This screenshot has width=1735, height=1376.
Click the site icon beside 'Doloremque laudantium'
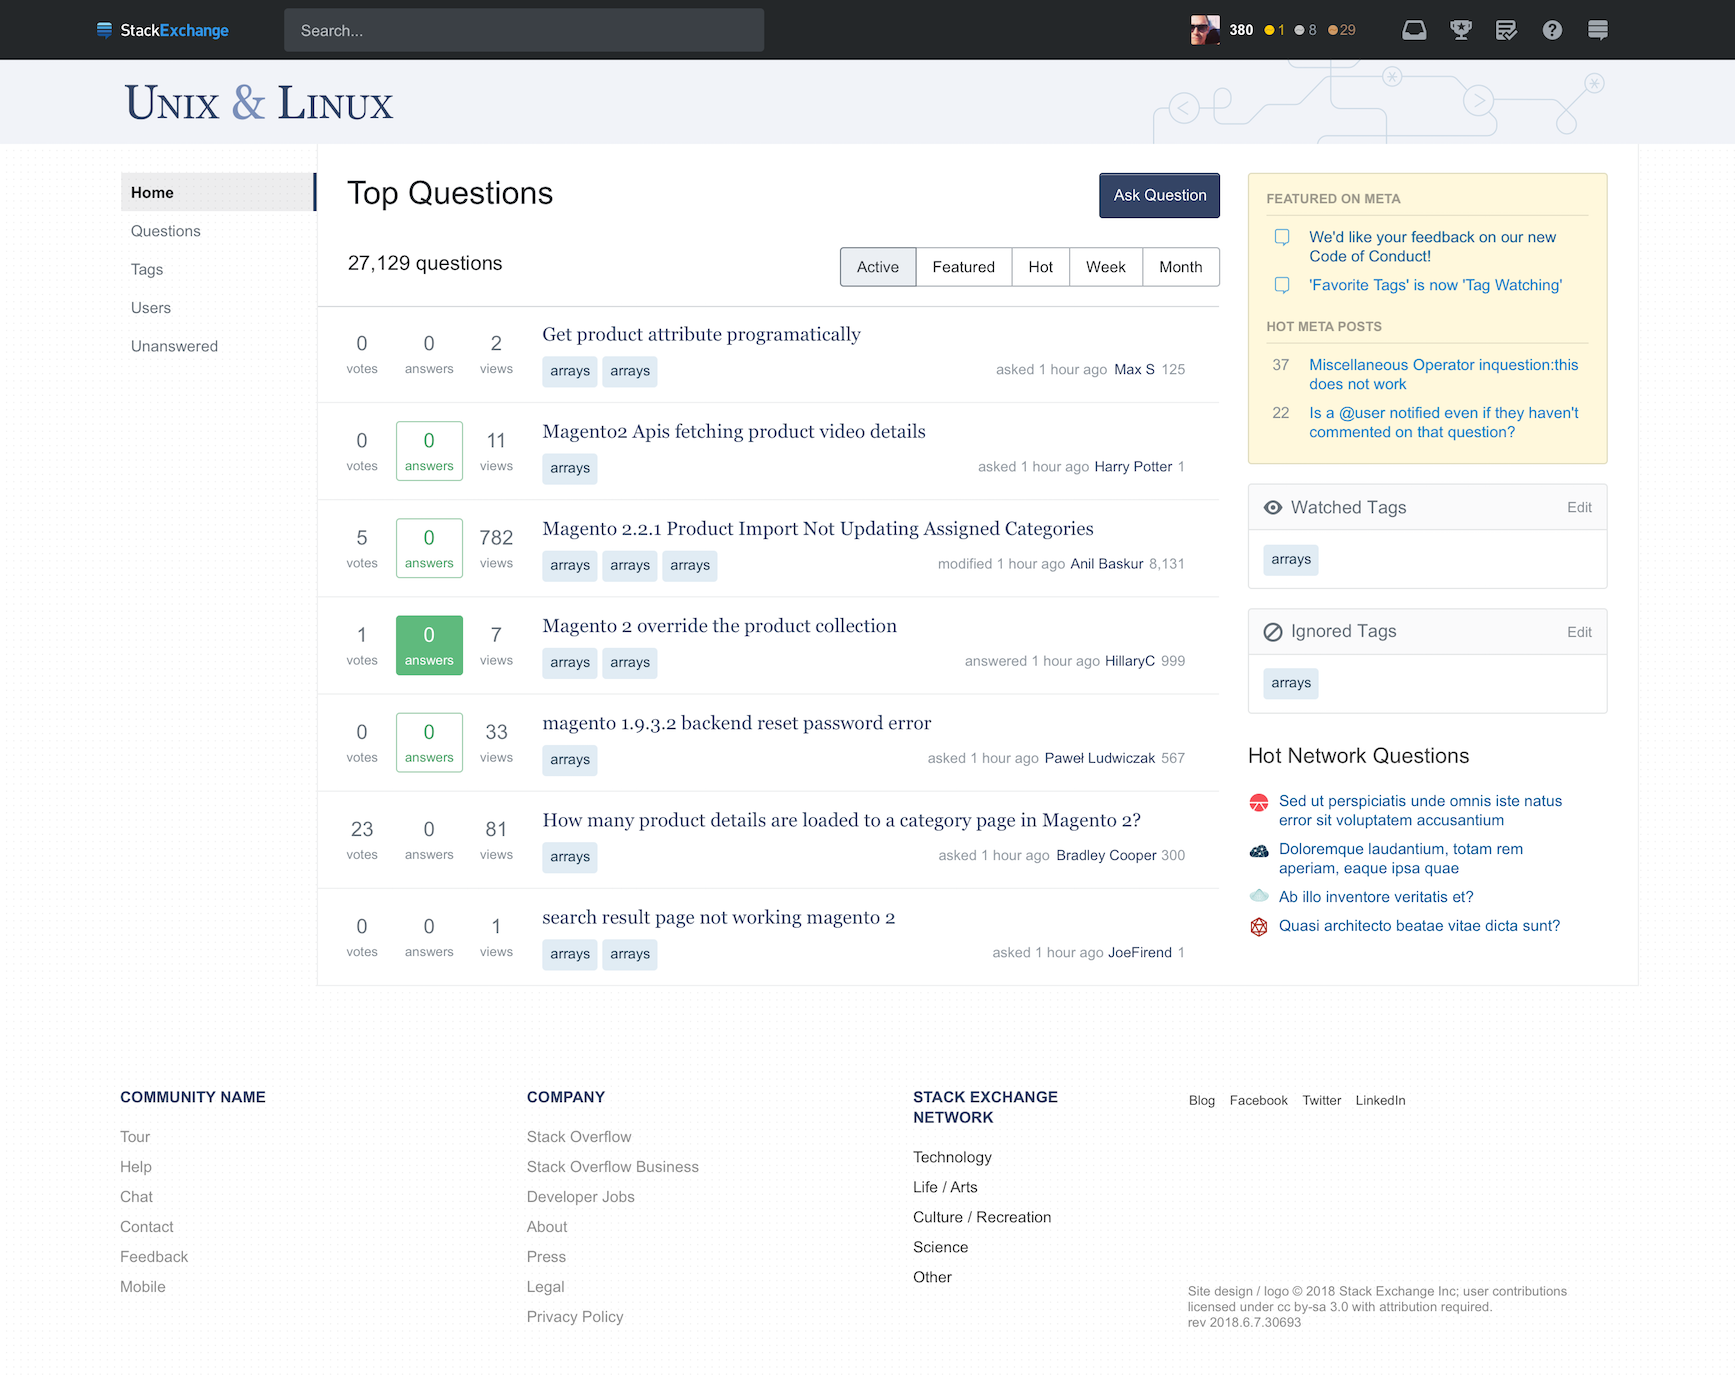pyautogui.click(x=1259, y=850)
